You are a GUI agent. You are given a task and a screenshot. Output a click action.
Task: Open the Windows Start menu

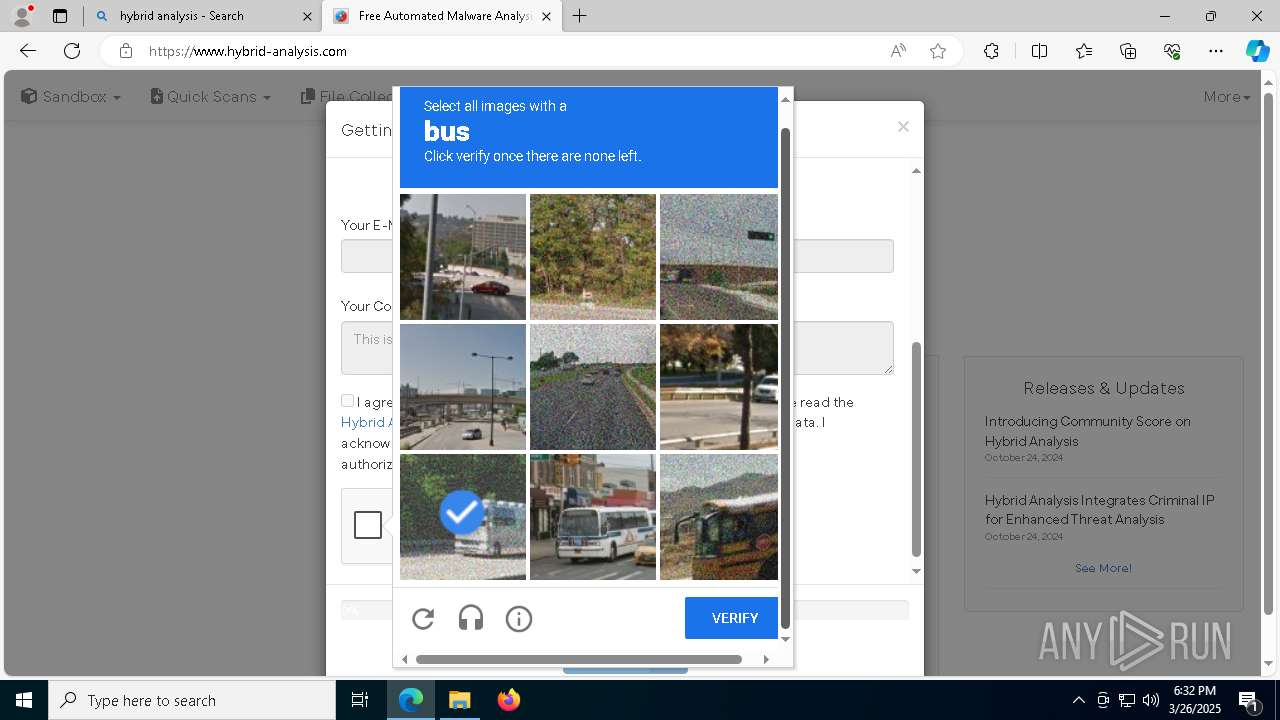click(x=24, y=700)
